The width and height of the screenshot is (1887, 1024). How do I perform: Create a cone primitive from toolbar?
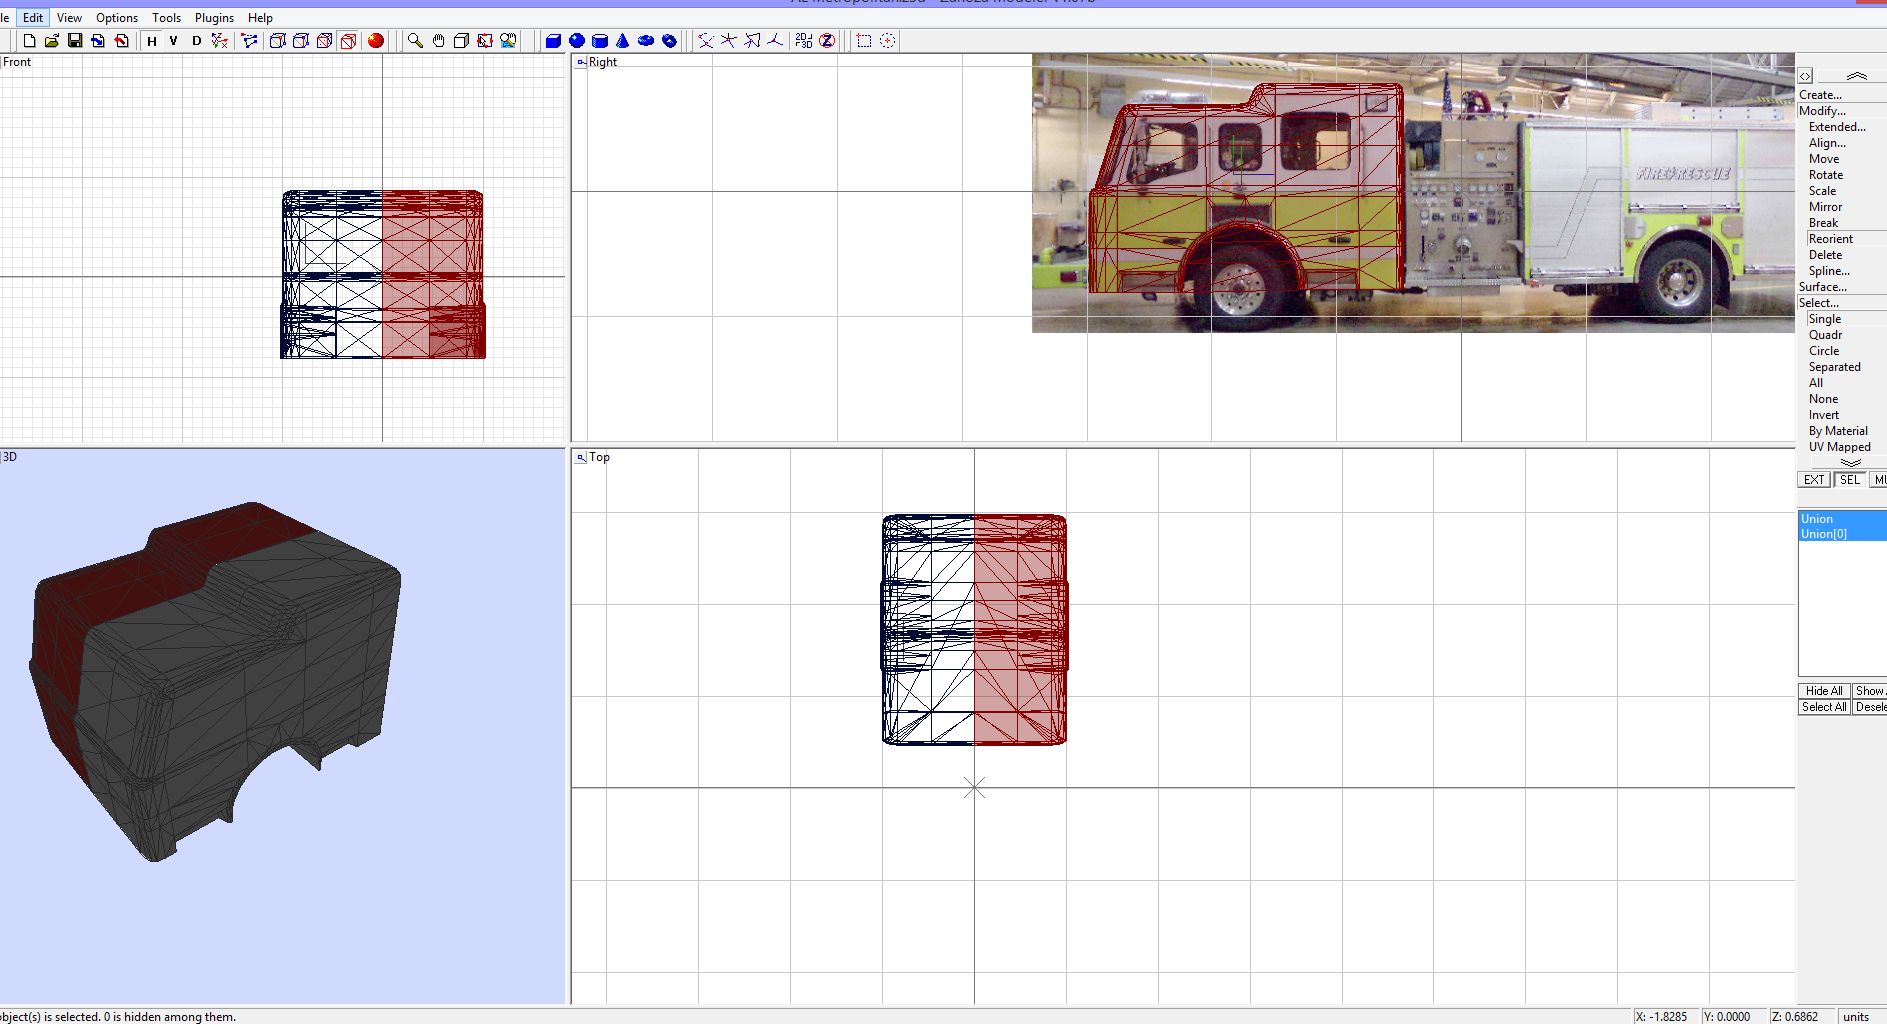point(623,41)
